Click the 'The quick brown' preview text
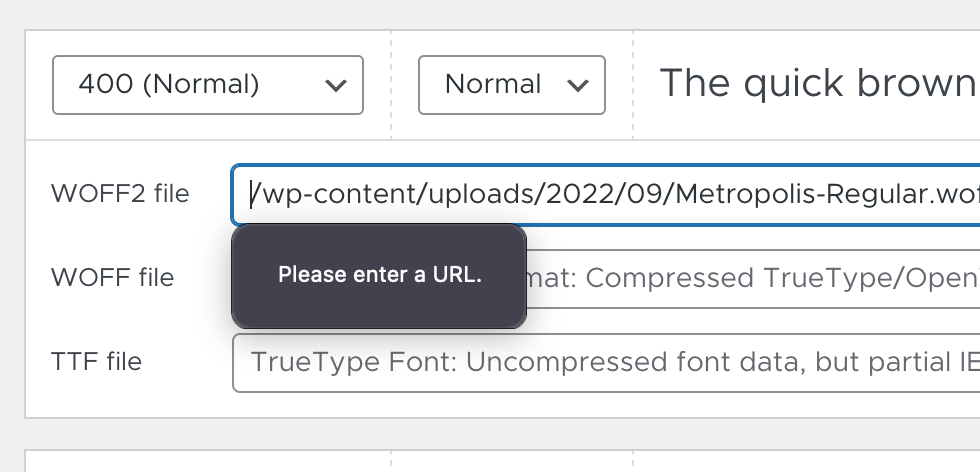The image size is (980, 472). click(819, 83)
